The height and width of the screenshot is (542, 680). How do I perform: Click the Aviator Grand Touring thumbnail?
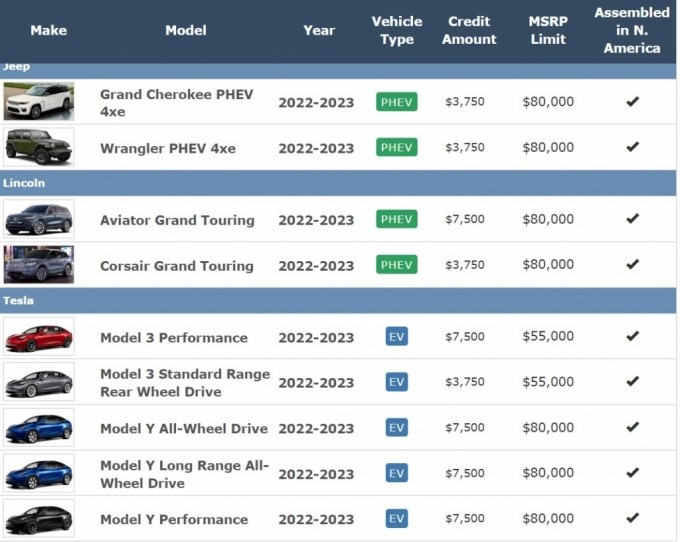click(x=39, y=219)
